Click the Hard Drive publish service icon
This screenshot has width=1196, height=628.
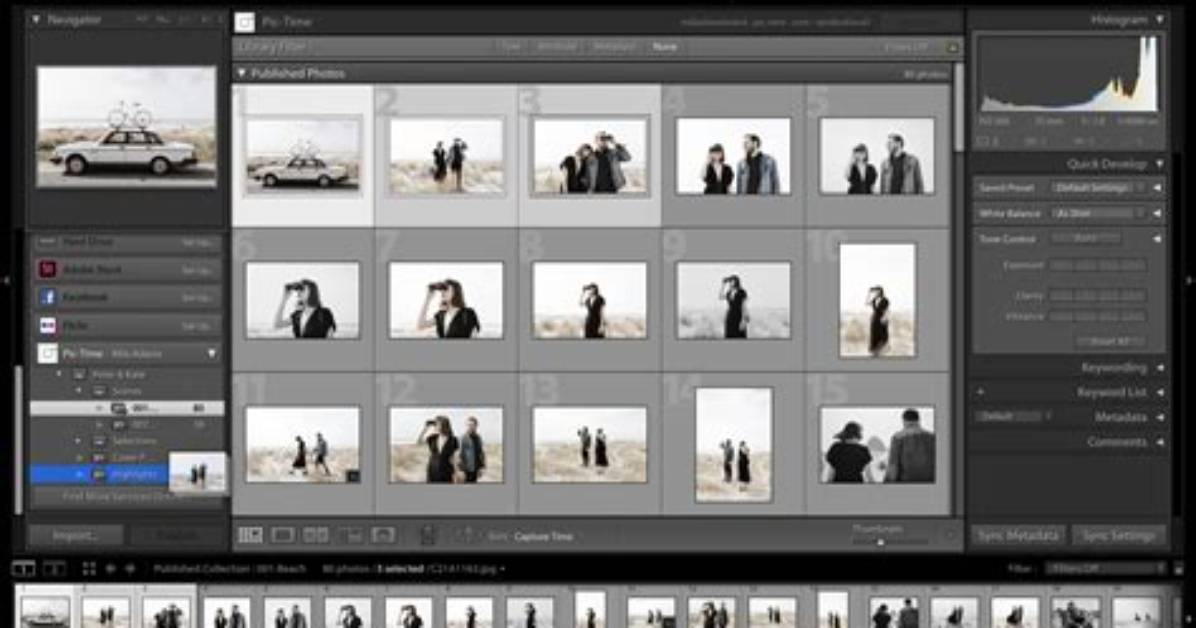pos(47,242)
